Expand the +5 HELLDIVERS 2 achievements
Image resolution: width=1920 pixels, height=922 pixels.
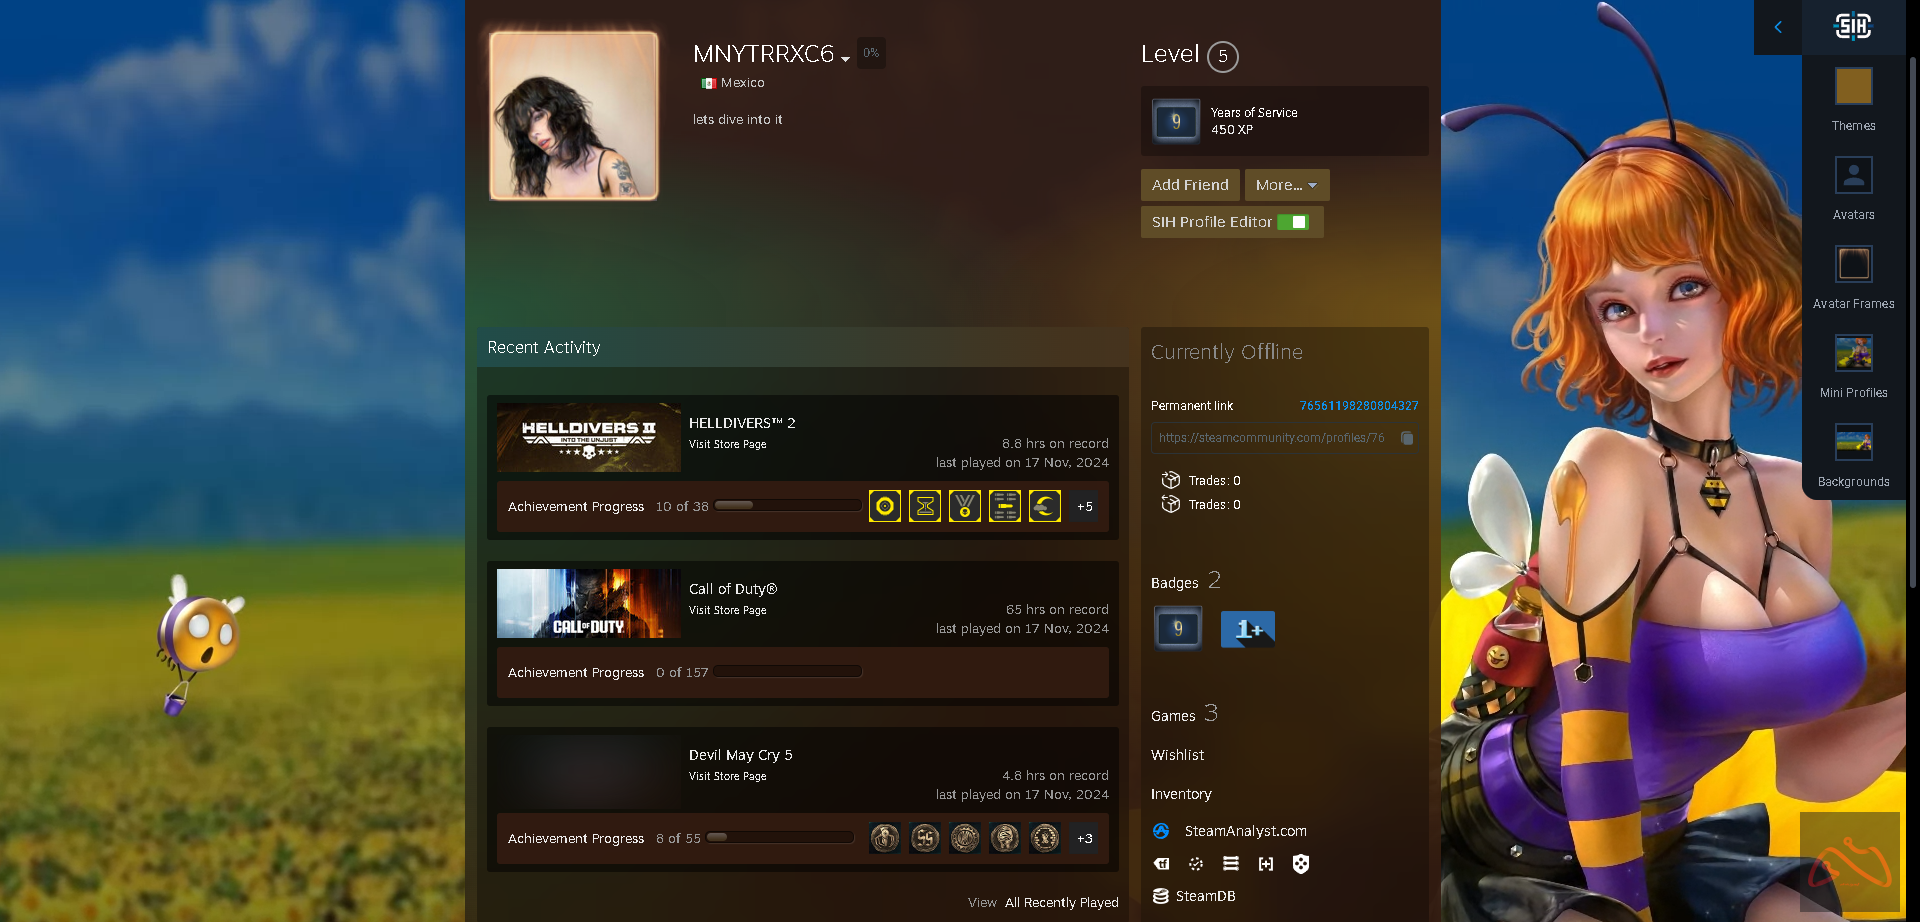pos(1085,507)
